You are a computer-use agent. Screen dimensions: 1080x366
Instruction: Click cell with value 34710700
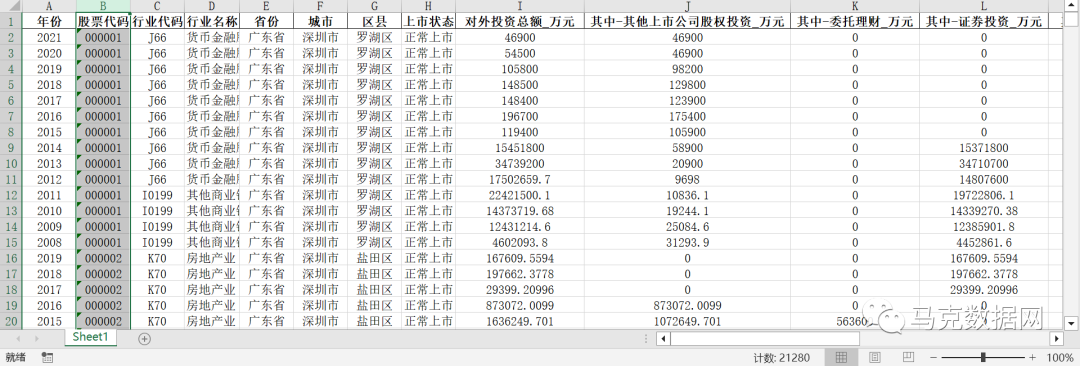coord(984,164)
